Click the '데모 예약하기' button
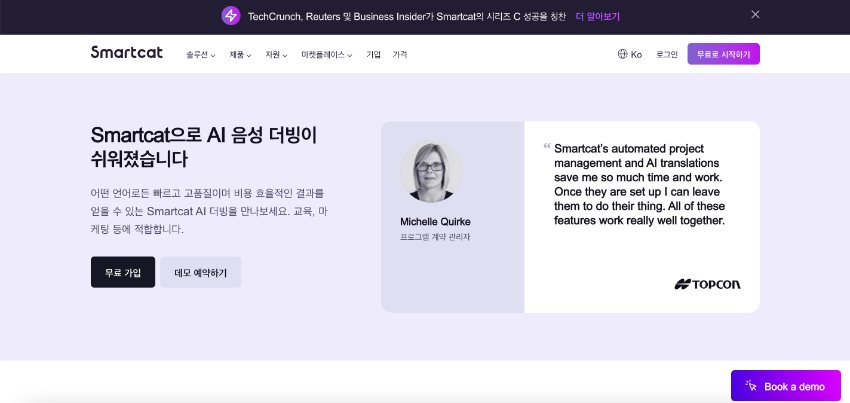 tap(201, 272)
